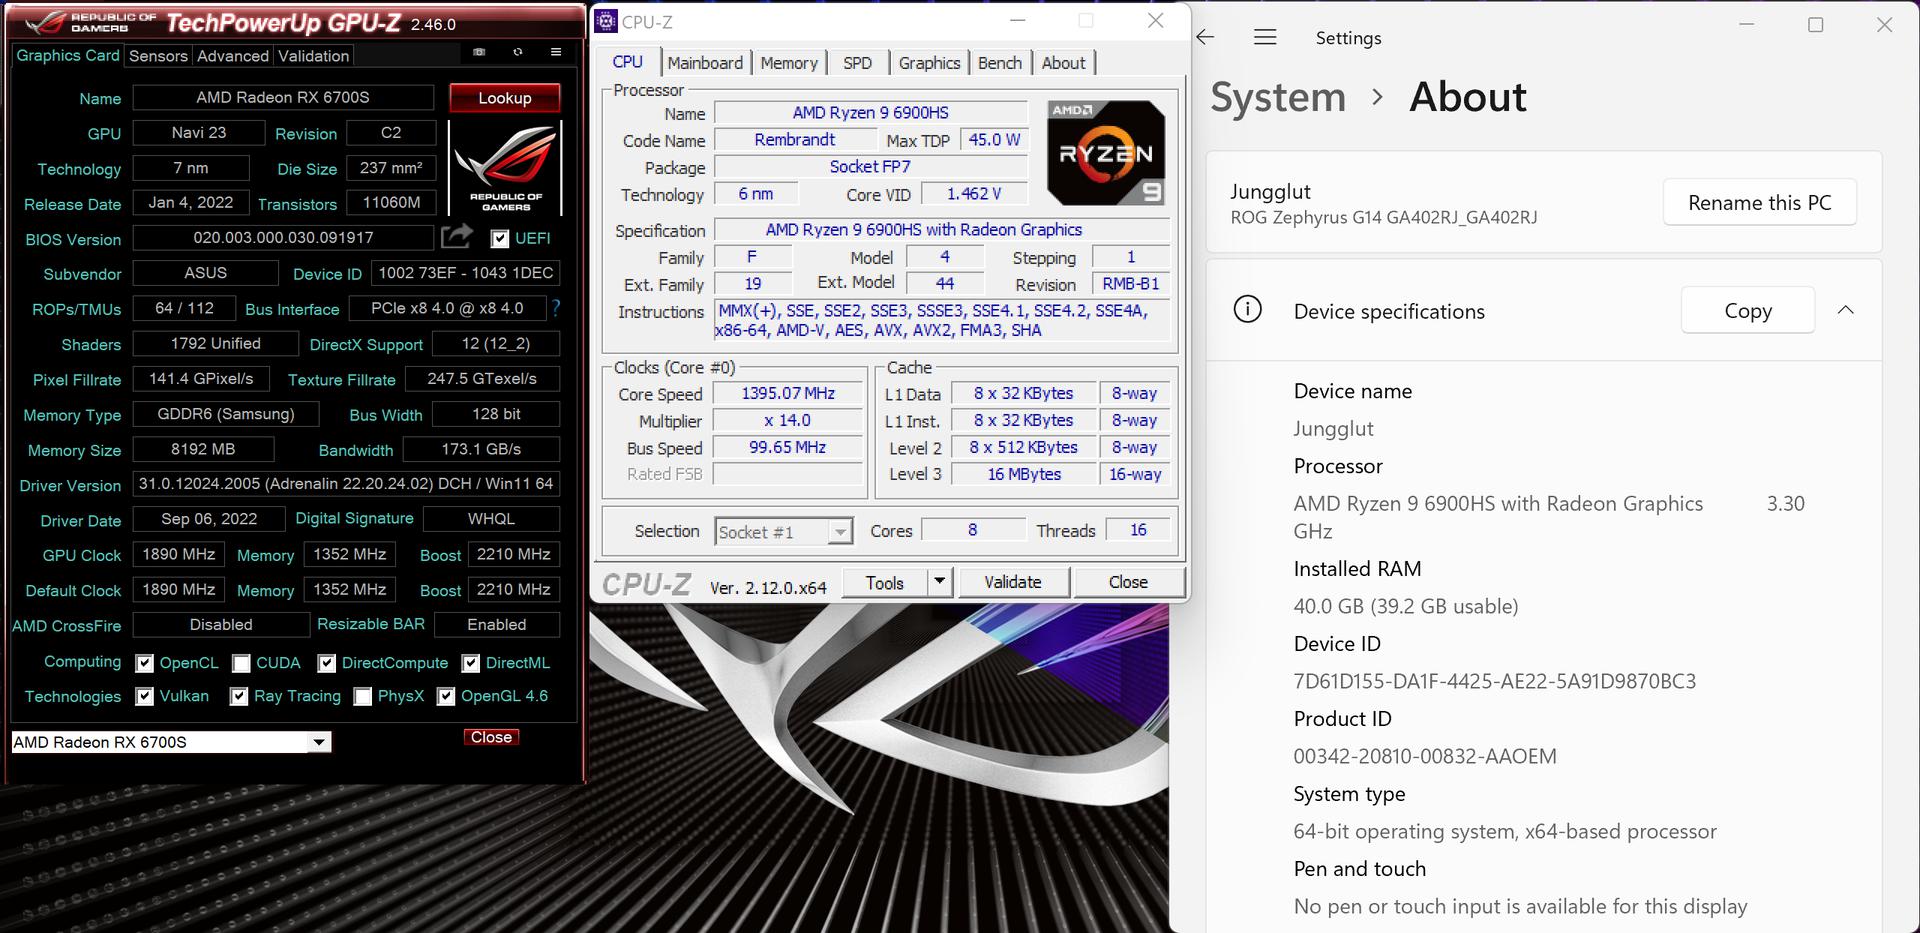Click the CPU-Z Core Speed value
This screenshot has width=1920, height=933.
788,394
